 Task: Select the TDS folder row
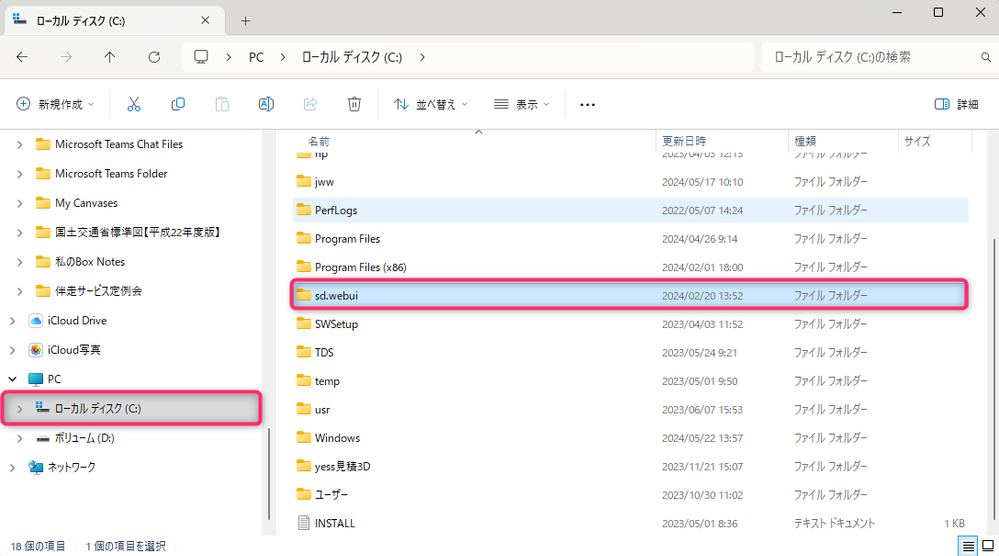click(x=631, y=352)
